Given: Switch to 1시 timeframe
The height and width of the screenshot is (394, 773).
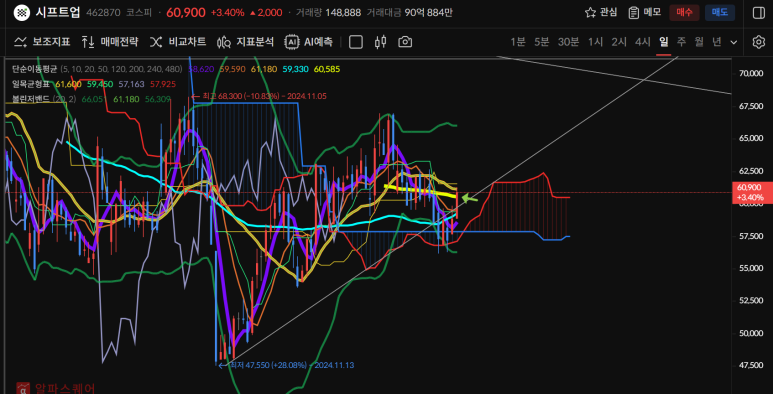Looking at the screenshot, I should pos(595,42).
